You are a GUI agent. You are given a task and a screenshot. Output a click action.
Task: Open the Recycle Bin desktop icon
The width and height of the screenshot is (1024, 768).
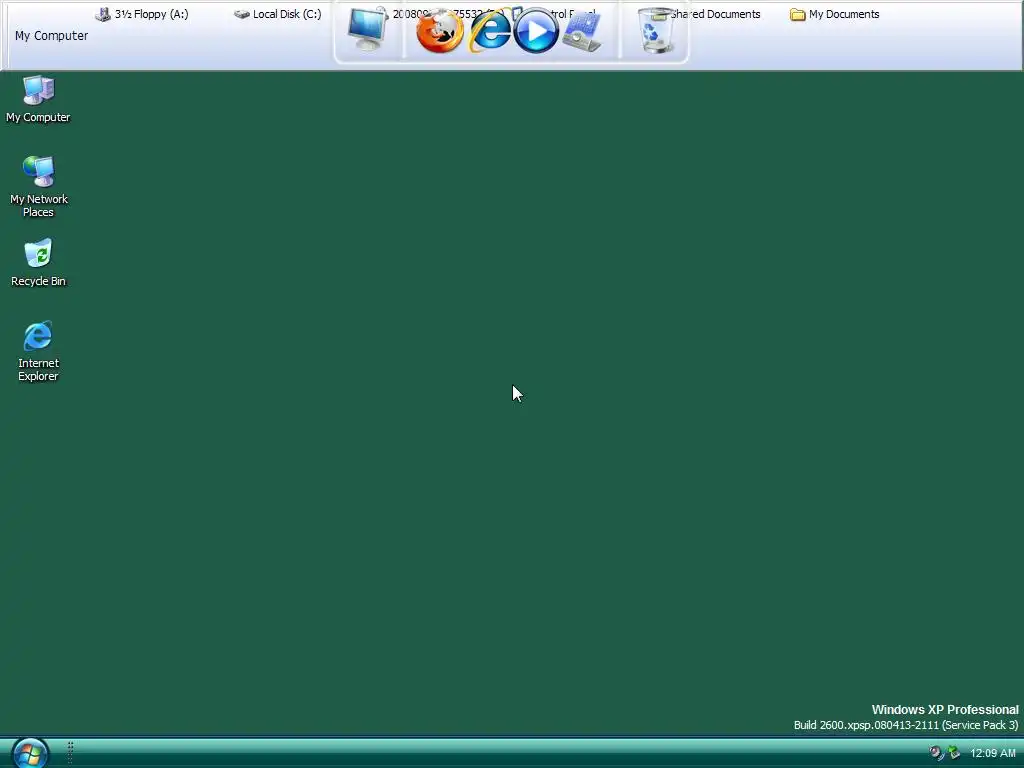(38, 263)
